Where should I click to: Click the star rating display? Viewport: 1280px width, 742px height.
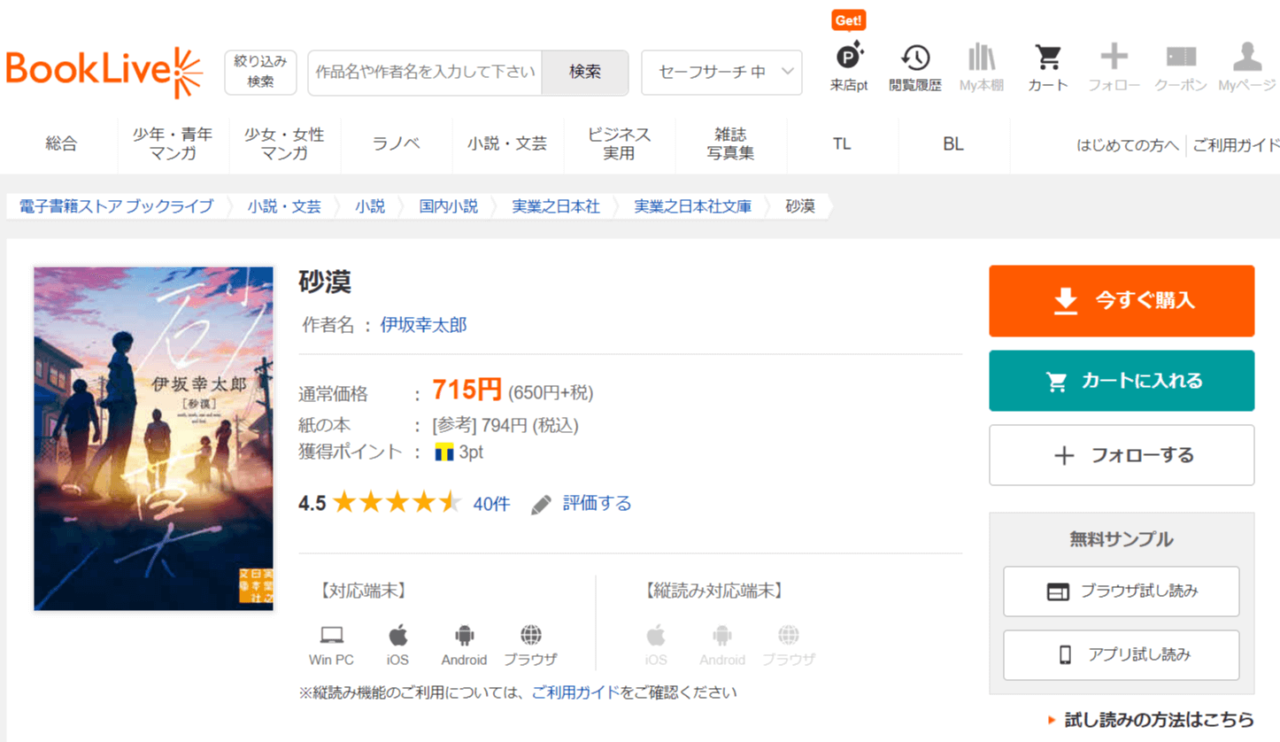click(x=396, y=503)
